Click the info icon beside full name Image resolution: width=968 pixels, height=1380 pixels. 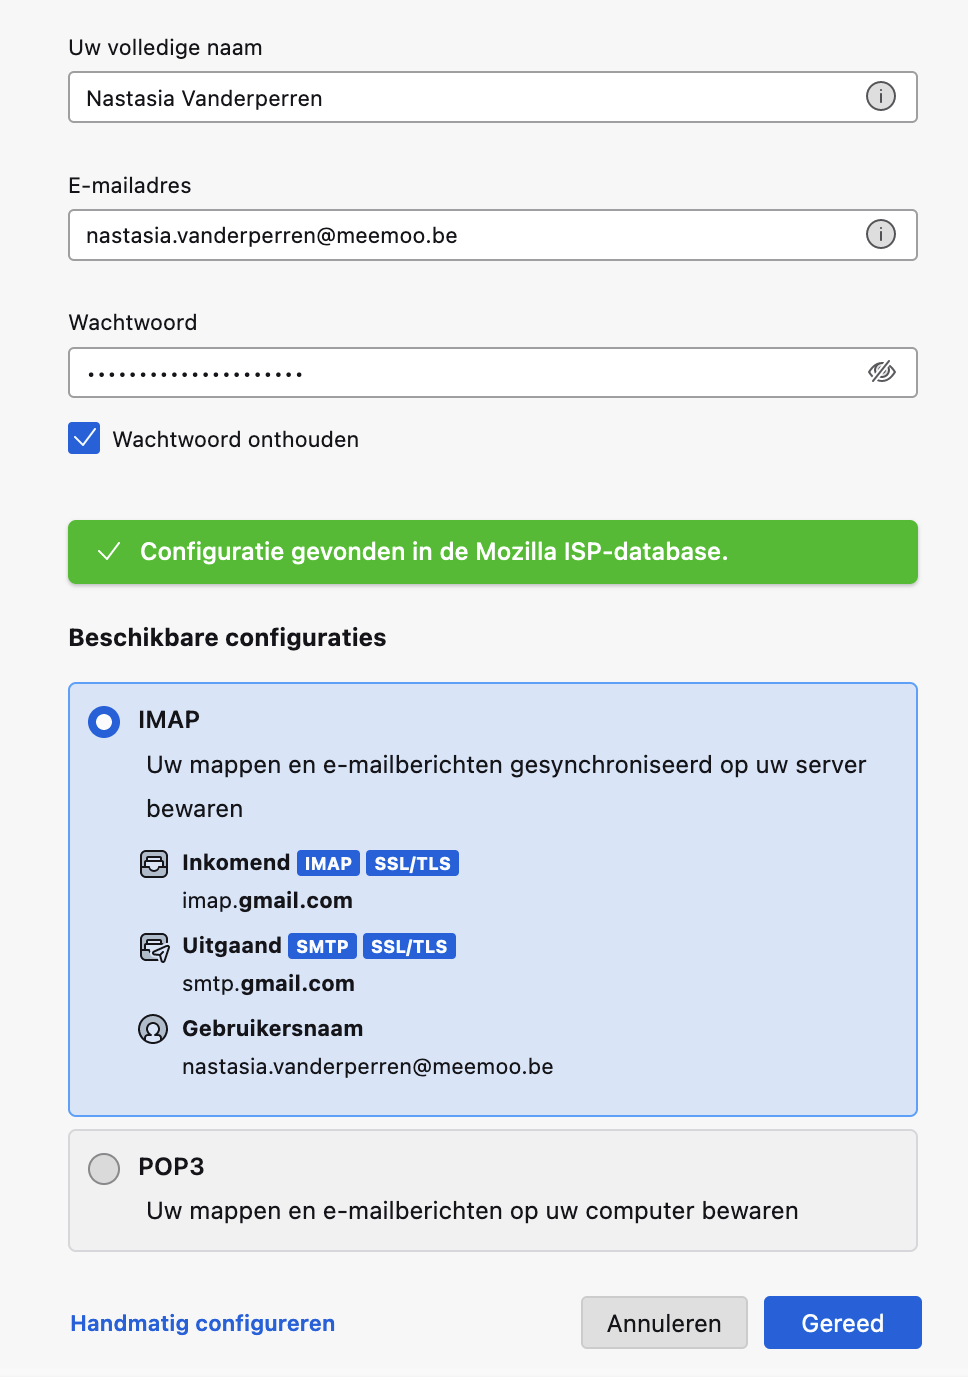click(x=880, y=97)
